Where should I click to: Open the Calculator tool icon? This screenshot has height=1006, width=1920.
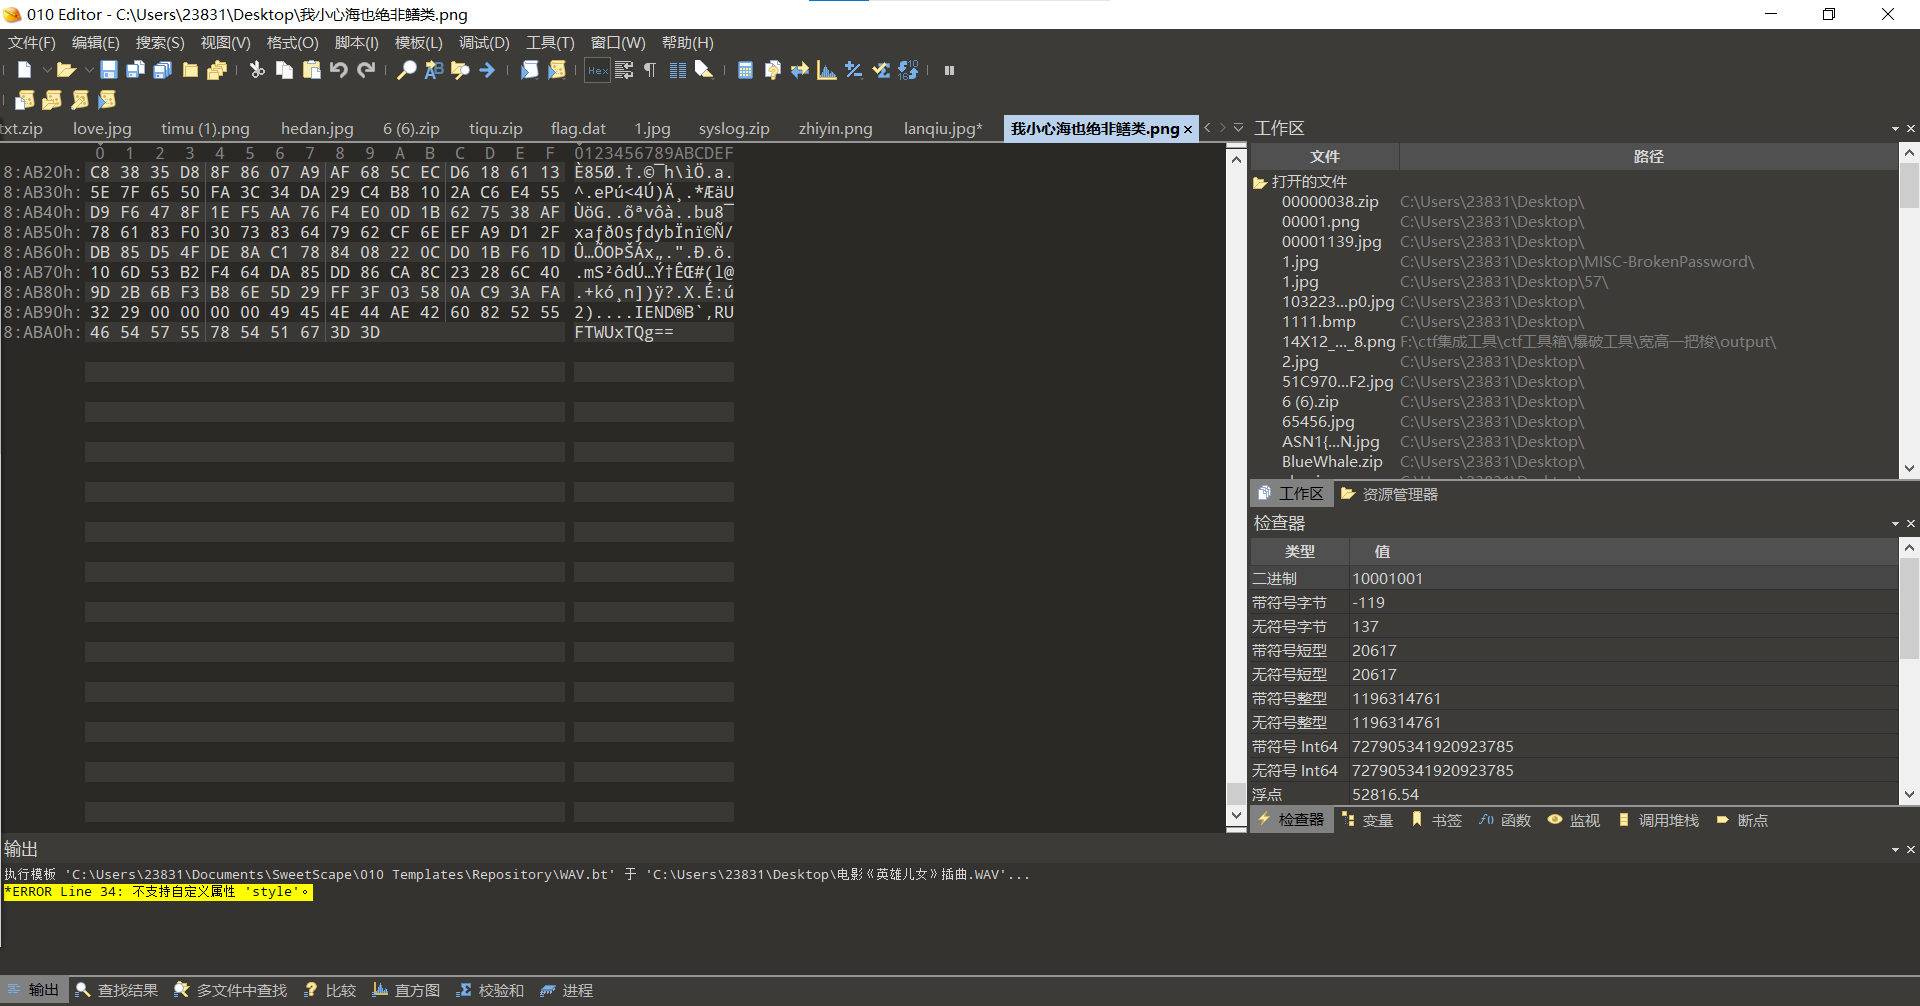click(x=745, y=70)
